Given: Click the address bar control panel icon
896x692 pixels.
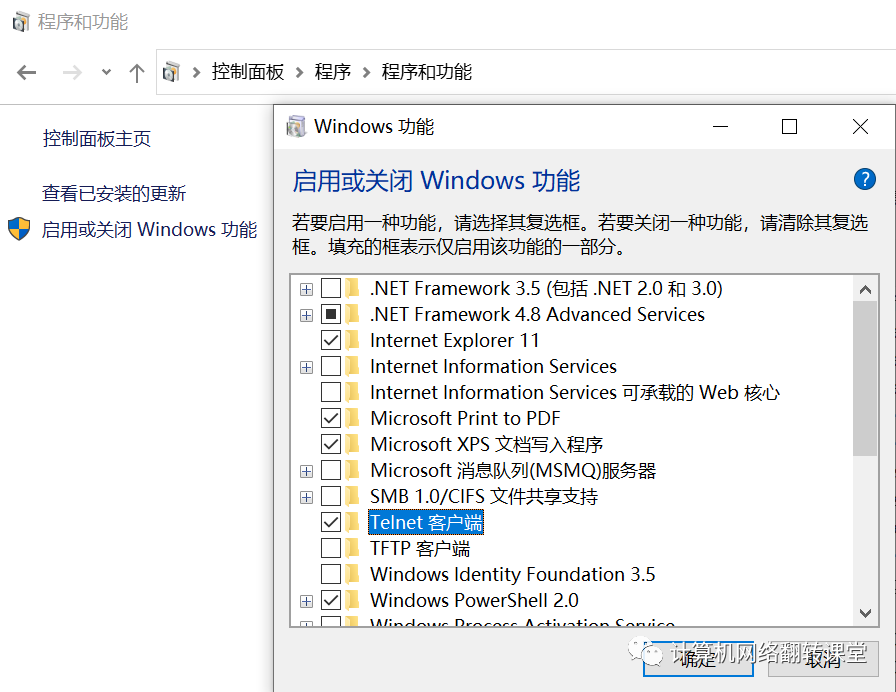Looking at the screenshot, I should [171, 72].
